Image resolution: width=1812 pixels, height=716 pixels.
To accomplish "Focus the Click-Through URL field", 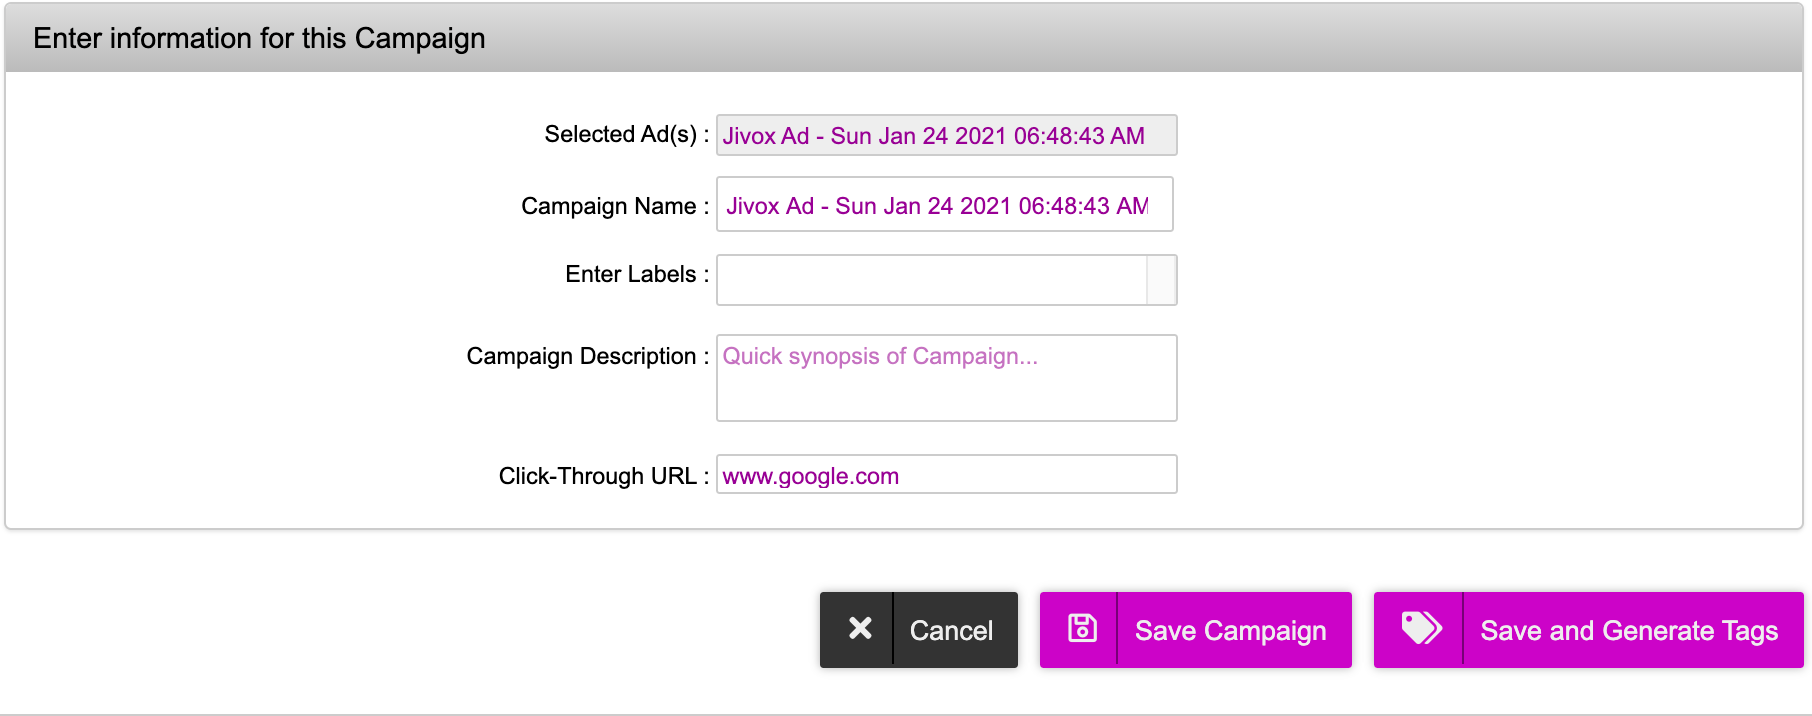I will tap(946, 475).
